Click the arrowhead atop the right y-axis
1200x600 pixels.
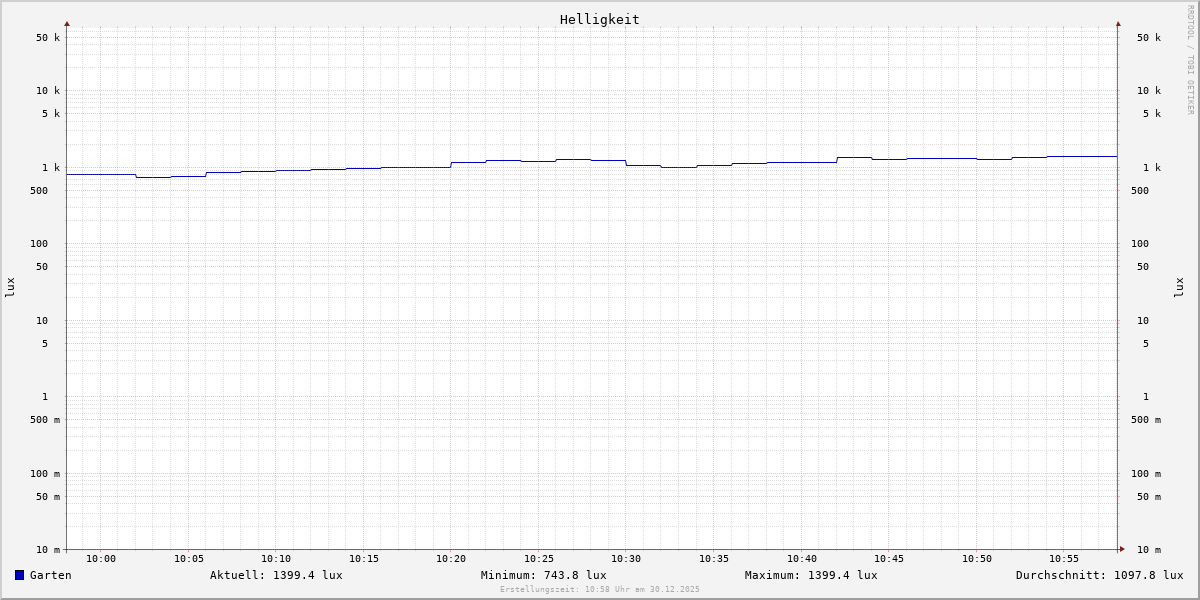click(x=1118, y=23)
